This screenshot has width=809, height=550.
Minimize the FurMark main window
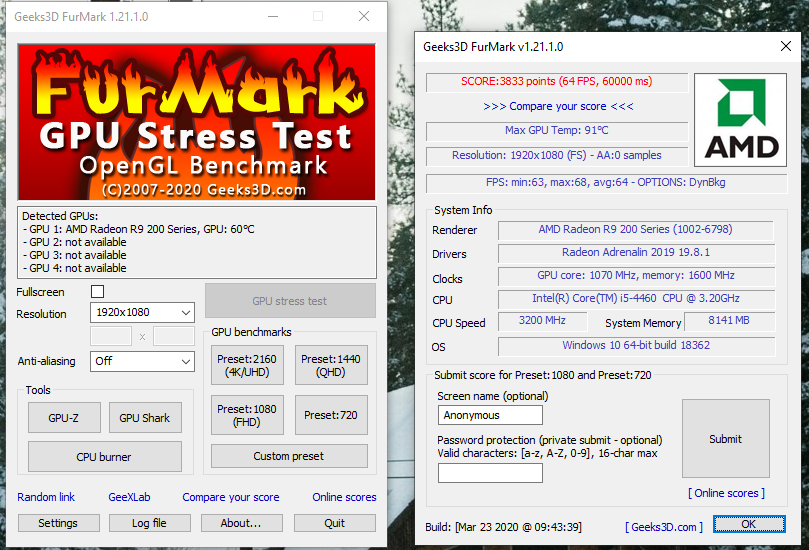(x=273, y=17)
